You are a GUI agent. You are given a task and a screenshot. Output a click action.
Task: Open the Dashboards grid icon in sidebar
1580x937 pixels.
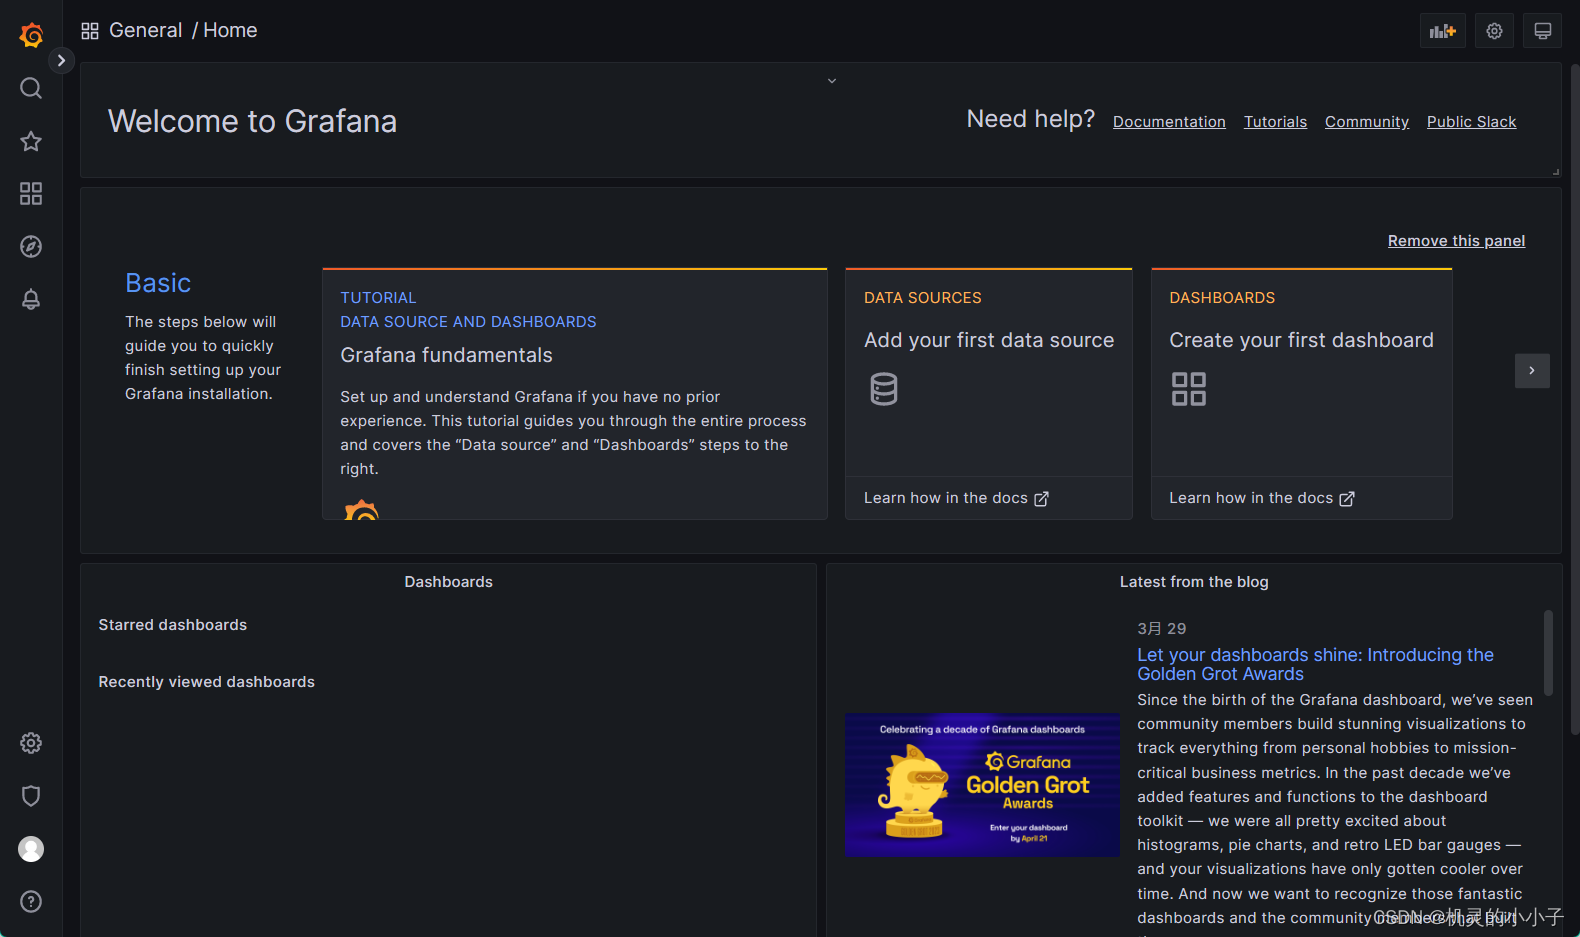(31, 193)
